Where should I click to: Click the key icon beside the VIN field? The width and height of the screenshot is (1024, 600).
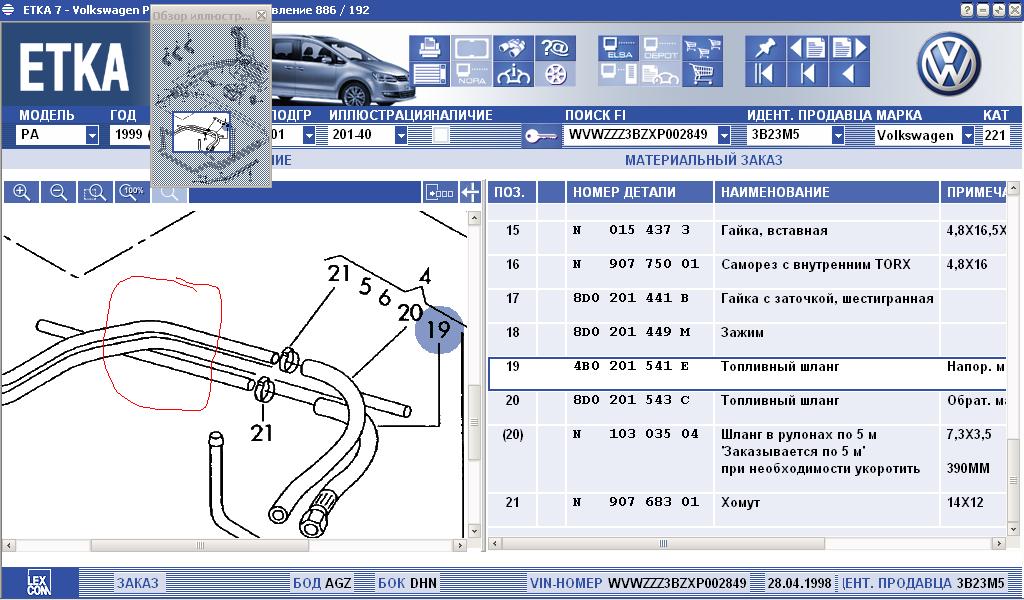[x=541, y=136]
